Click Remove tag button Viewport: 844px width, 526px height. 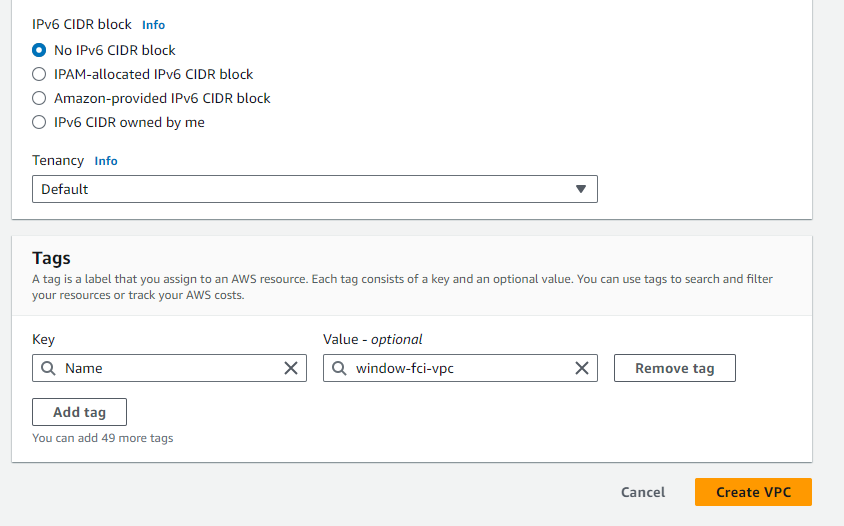click(x=674, y=368)
